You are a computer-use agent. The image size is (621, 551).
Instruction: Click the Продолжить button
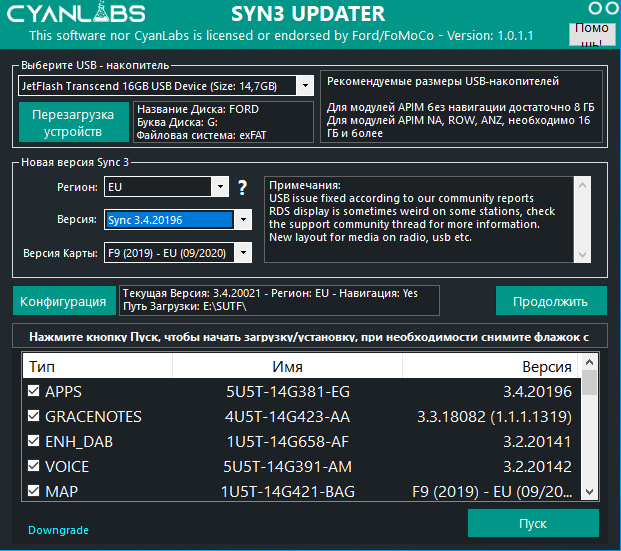point(551,301)
